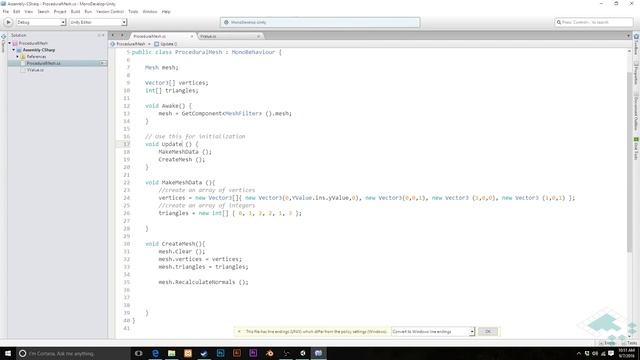Viewport: 640px width, 360px height.
Task: Close the ProceduralMesh.cs tab
Action: pyautogui.click(x=191, y=36)
